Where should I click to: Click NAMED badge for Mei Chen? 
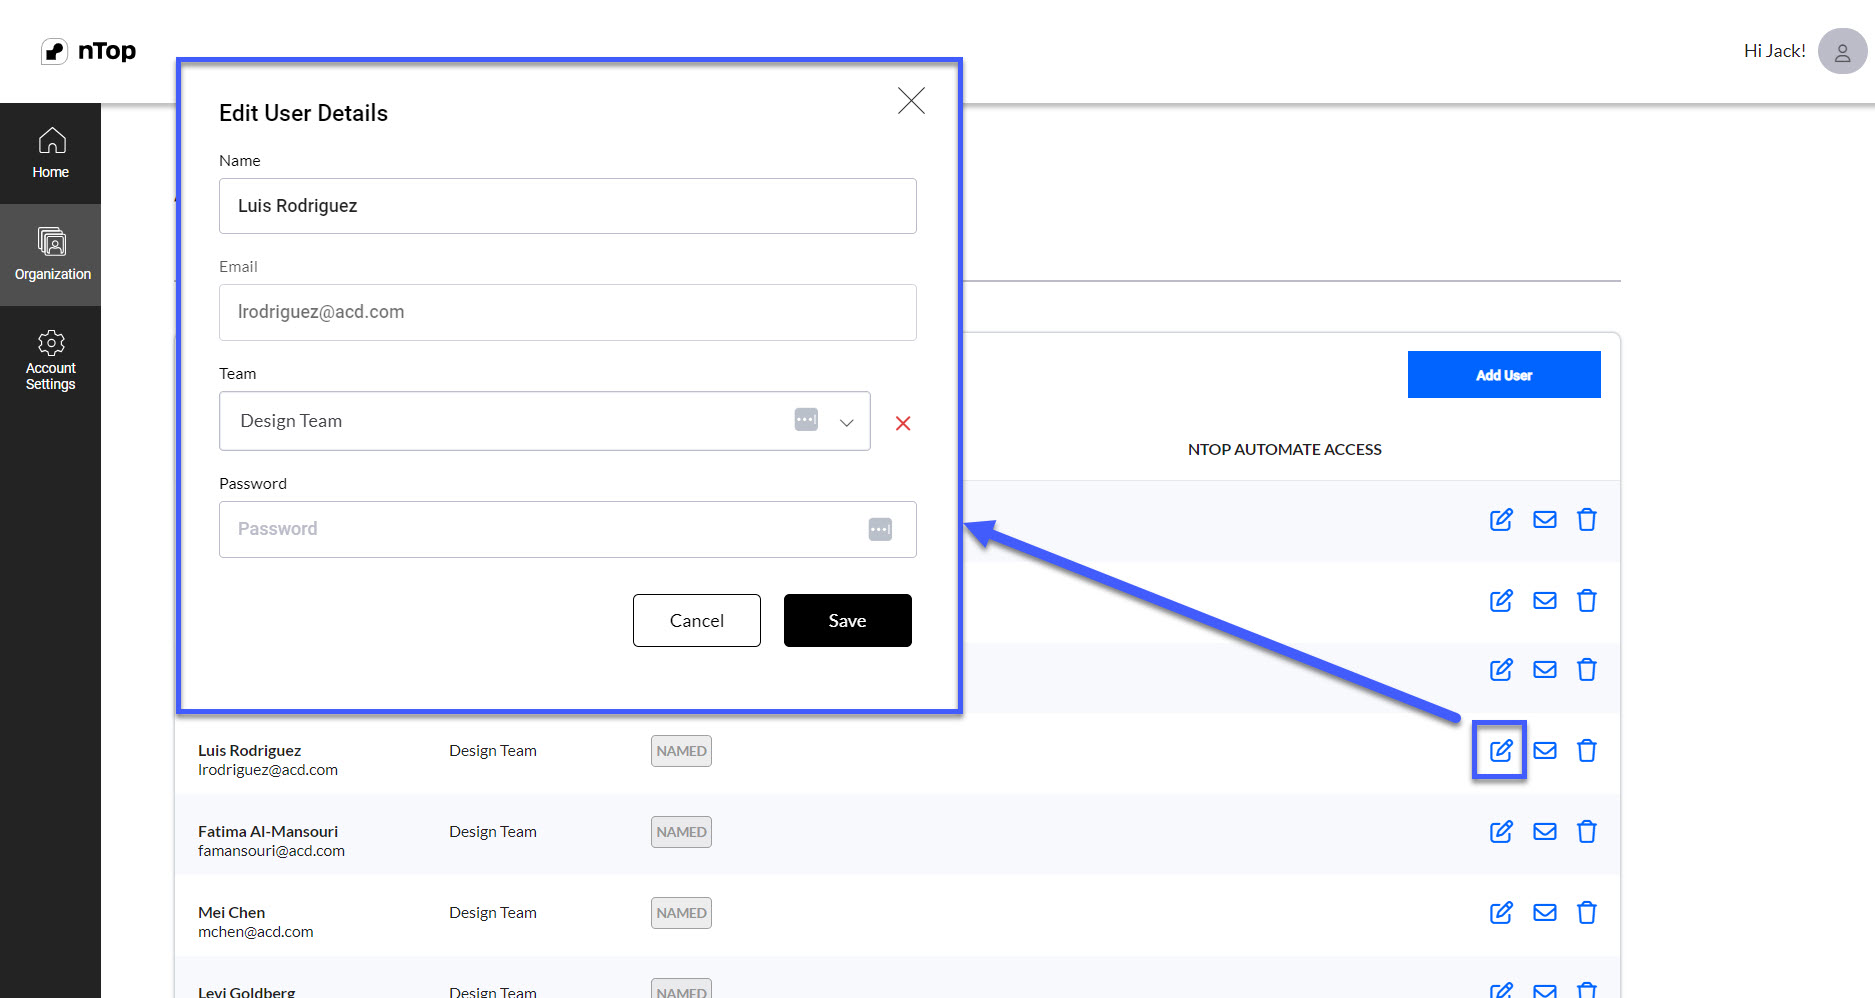[681, 913]
